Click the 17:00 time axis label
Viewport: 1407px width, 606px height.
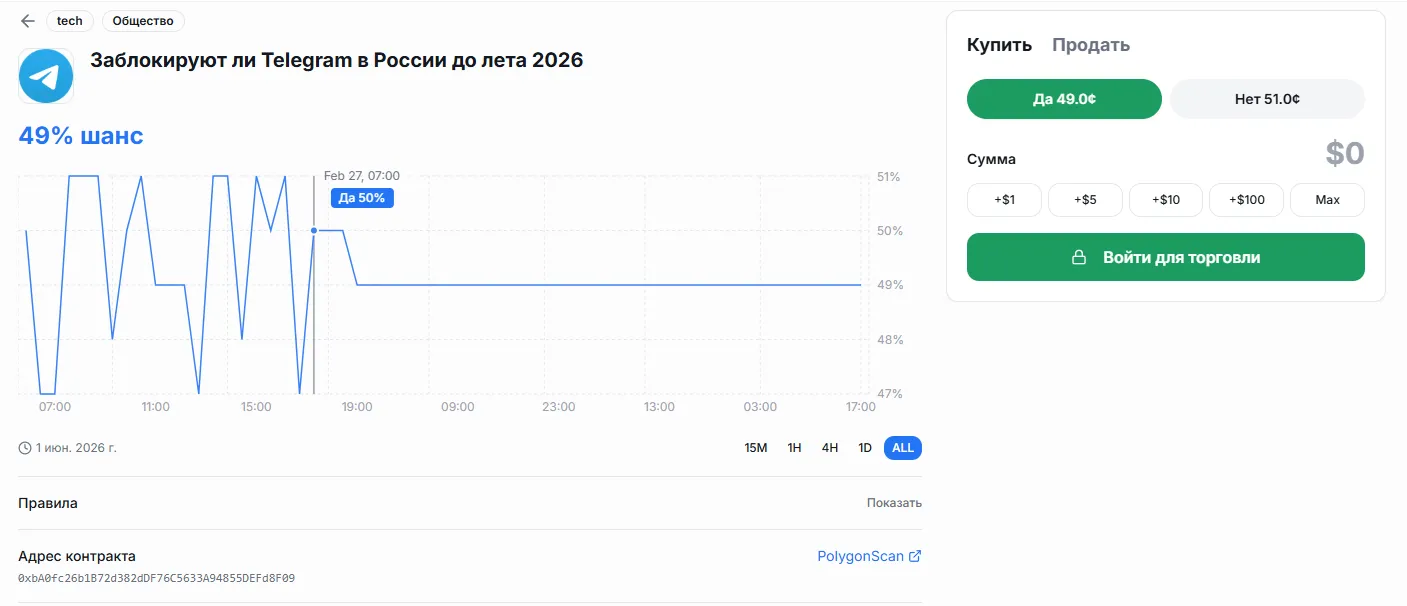(860, 407)
